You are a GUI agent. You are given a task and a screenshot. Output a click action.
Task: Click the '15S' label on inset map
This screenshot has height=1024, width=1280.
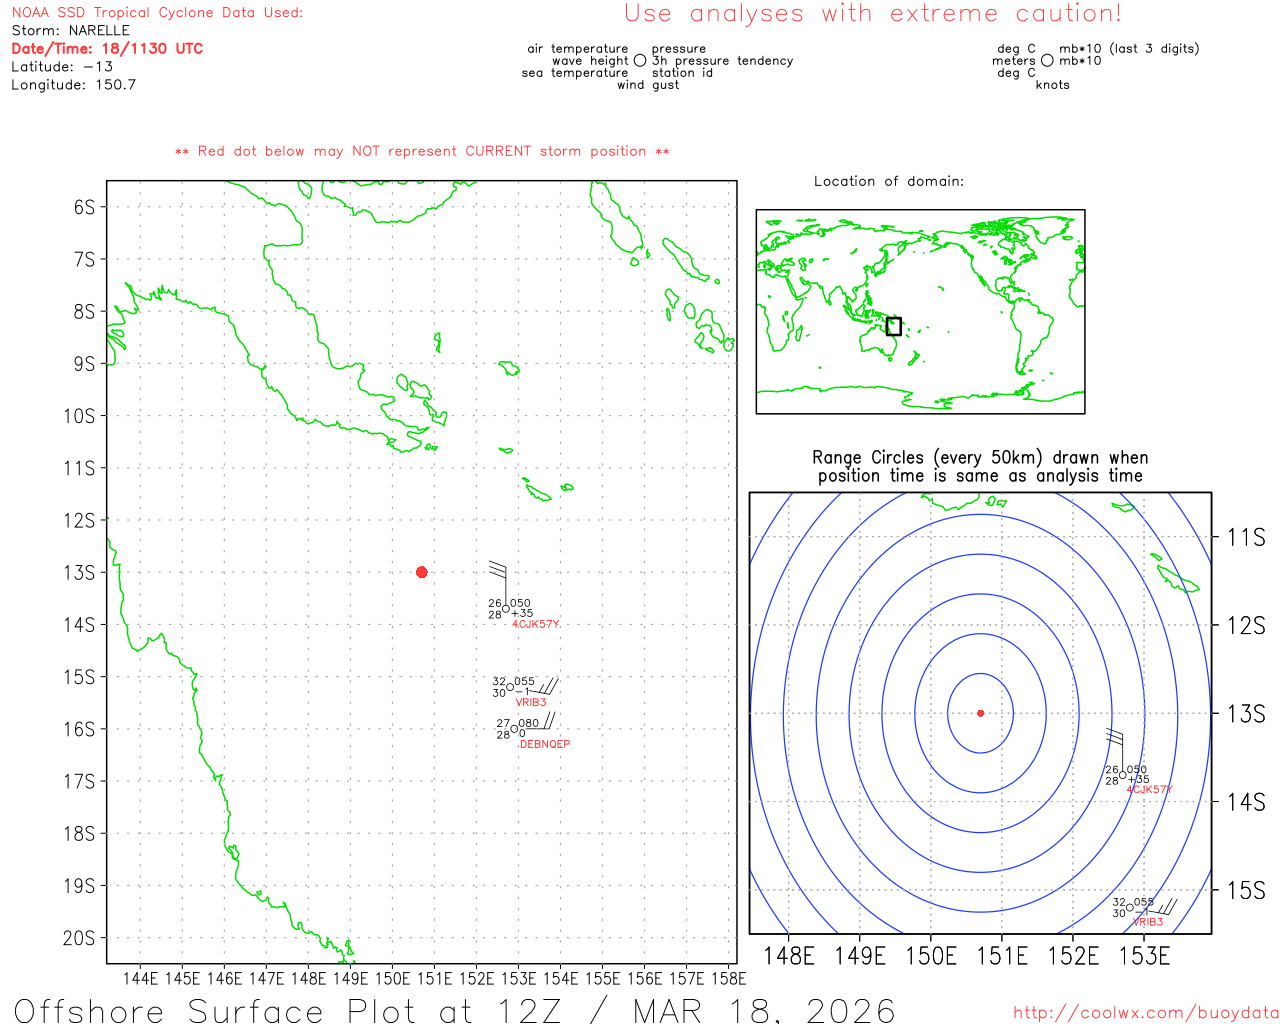[1246, 890]
